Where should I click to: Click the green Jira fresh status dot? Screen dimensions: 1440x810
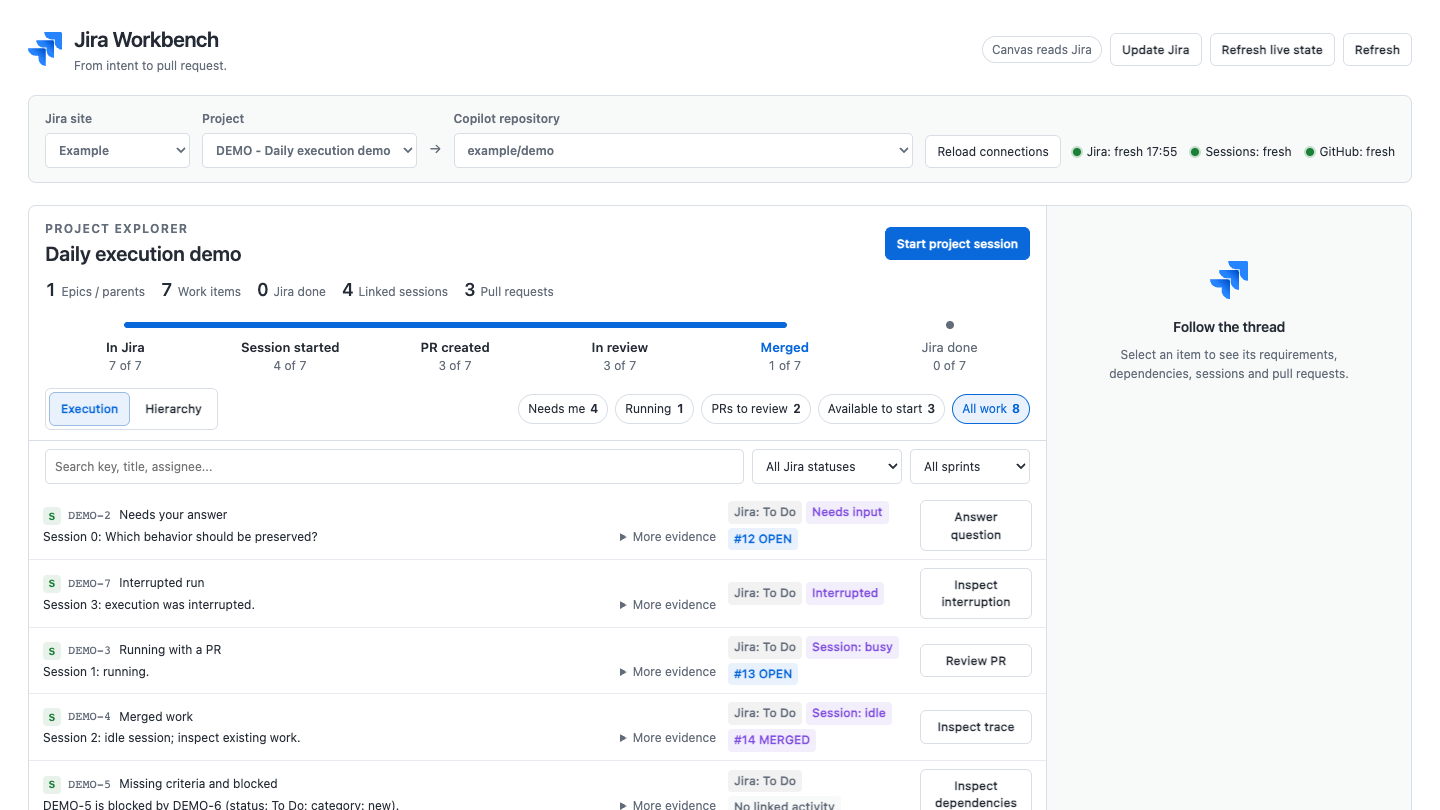point(1077,152)
